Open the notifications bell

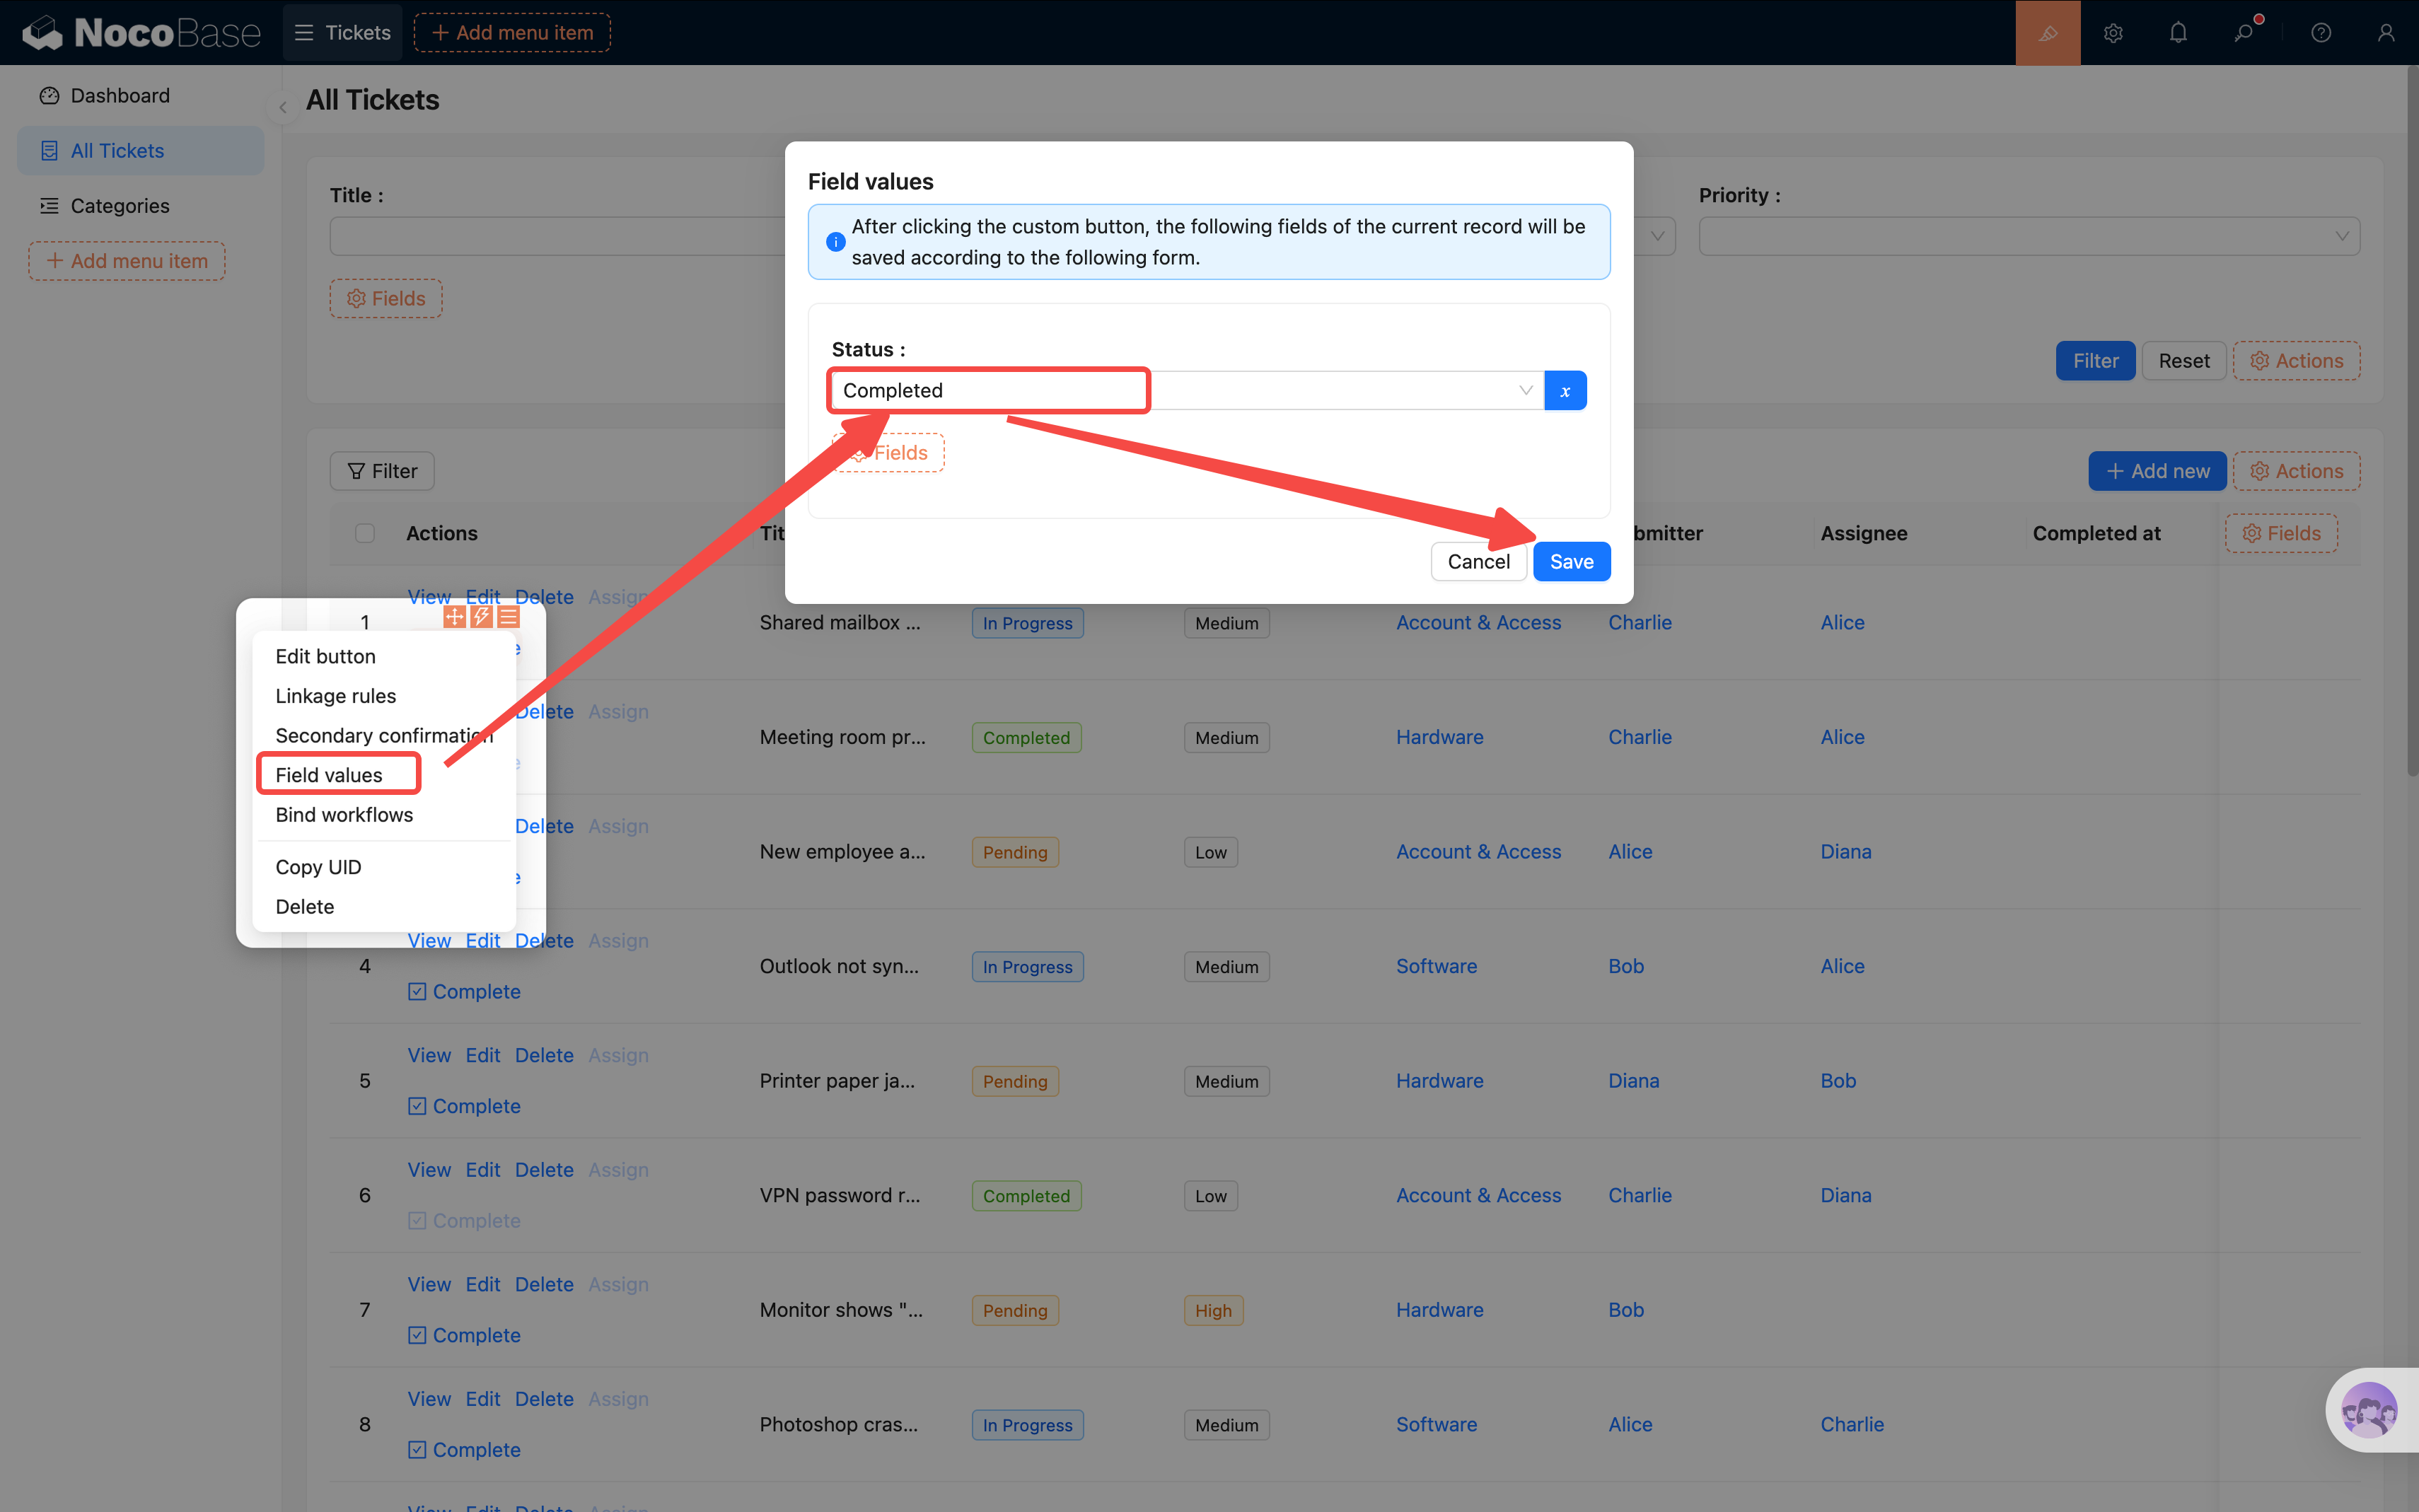2178,33
